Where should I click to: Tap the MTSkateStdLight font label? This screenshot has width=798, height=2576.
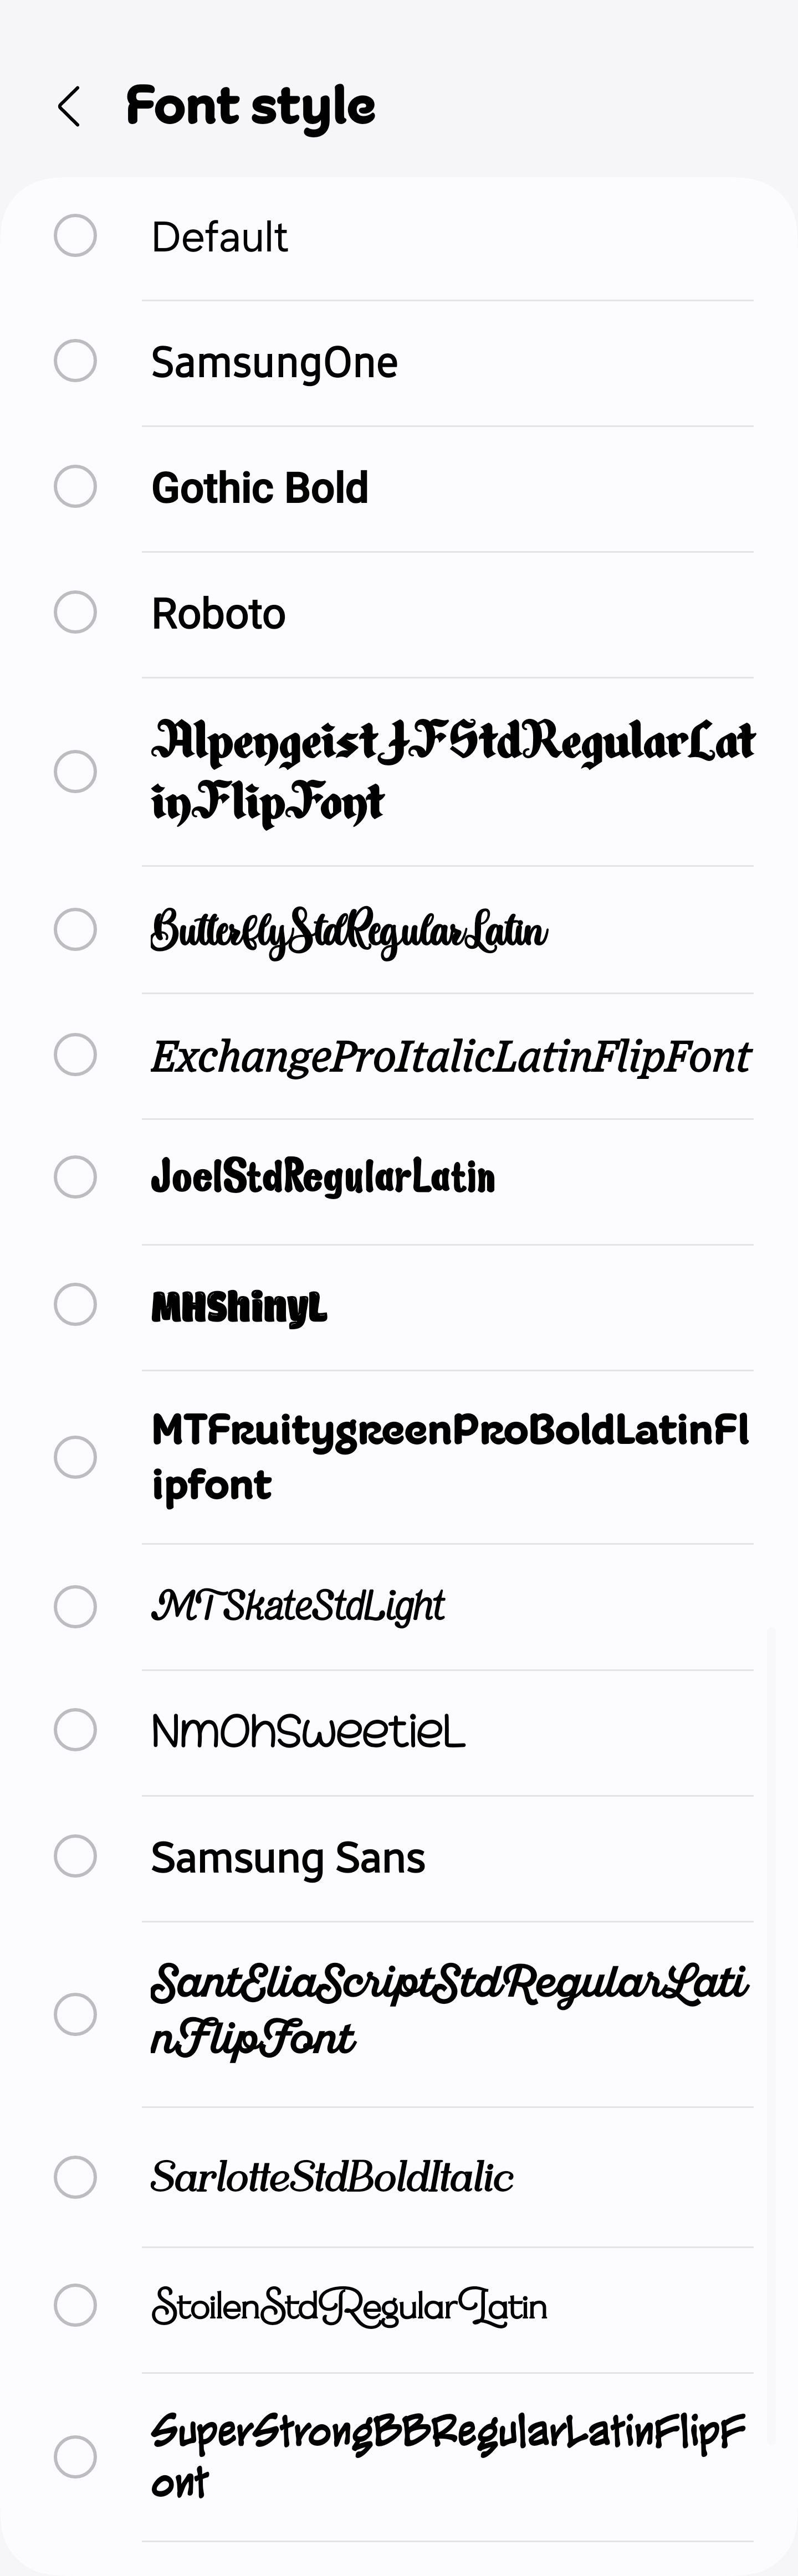[297, 1606]
